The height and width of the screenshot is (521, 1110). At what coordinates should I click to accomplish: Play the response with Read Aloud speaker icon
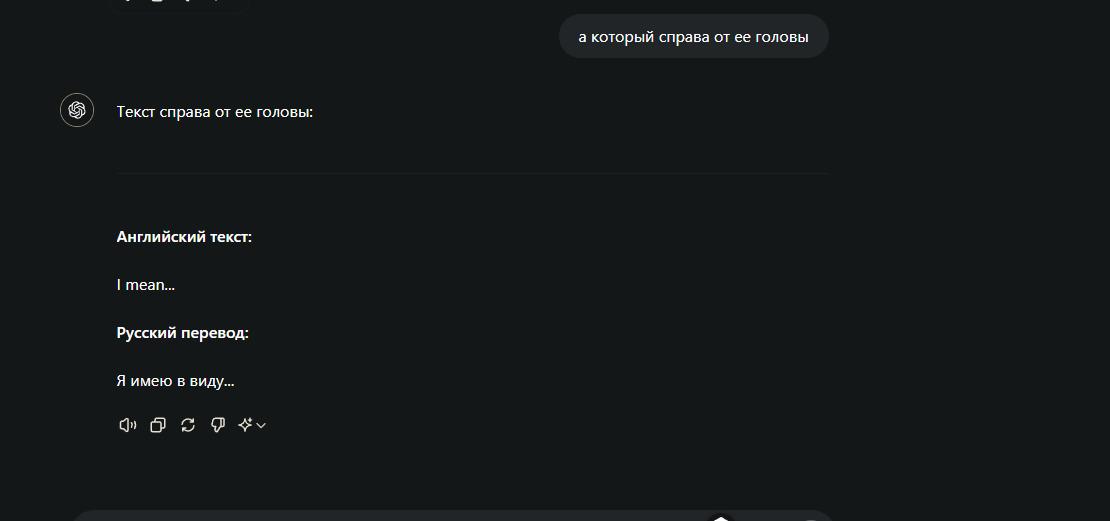tap(127, 425)
